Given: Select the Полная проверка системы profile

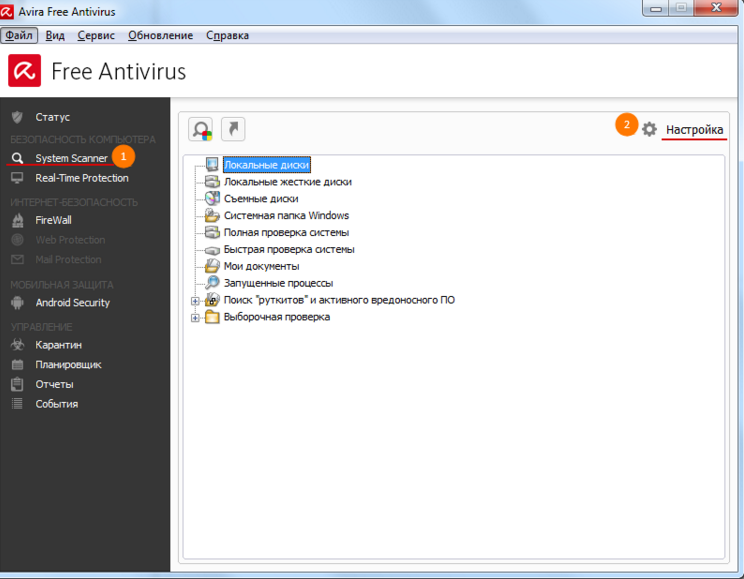Looking at the screenshot, I should pyautogui.click(x=287, y=233).
